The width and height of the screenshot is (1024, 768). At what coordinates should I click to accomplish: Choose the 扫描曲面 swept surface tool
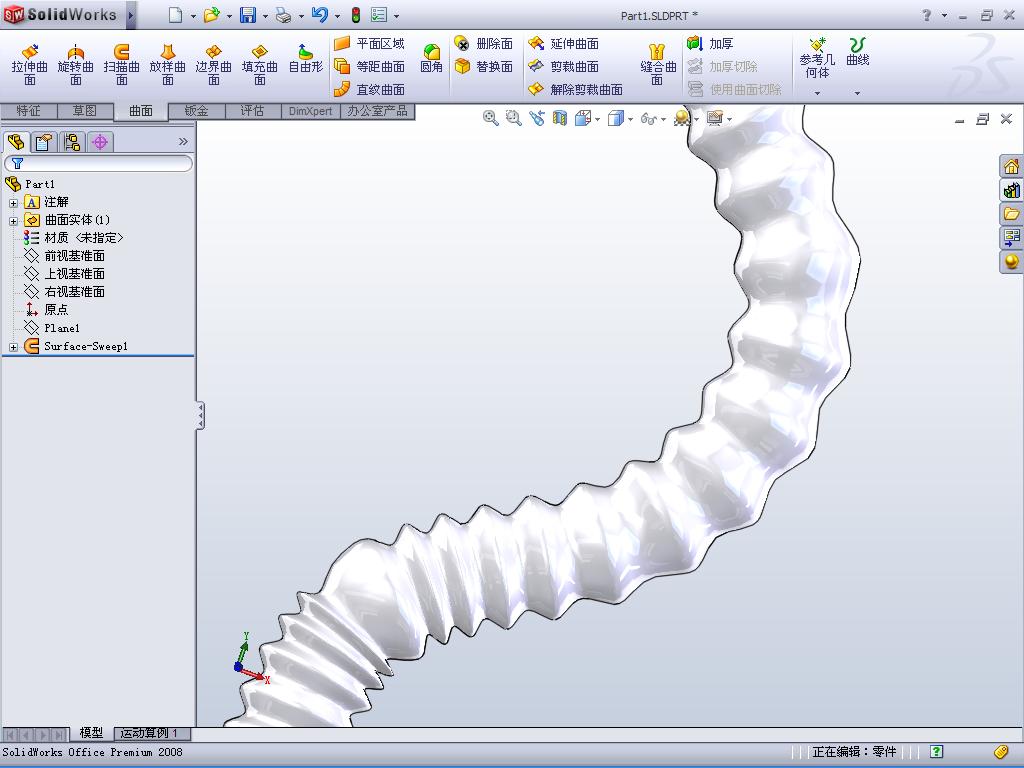pos(121,64)
